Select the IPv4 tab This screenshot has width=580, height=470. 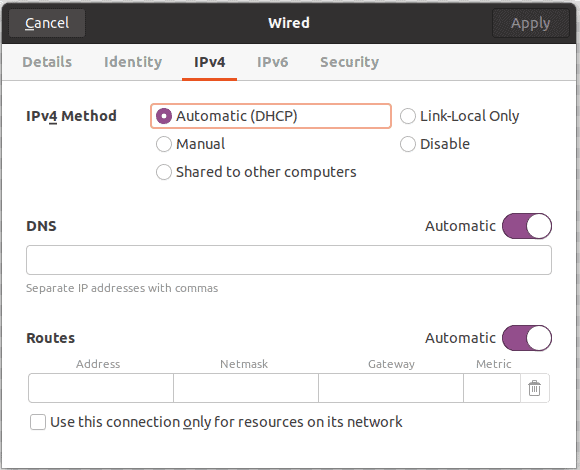(x=209, y=62)
